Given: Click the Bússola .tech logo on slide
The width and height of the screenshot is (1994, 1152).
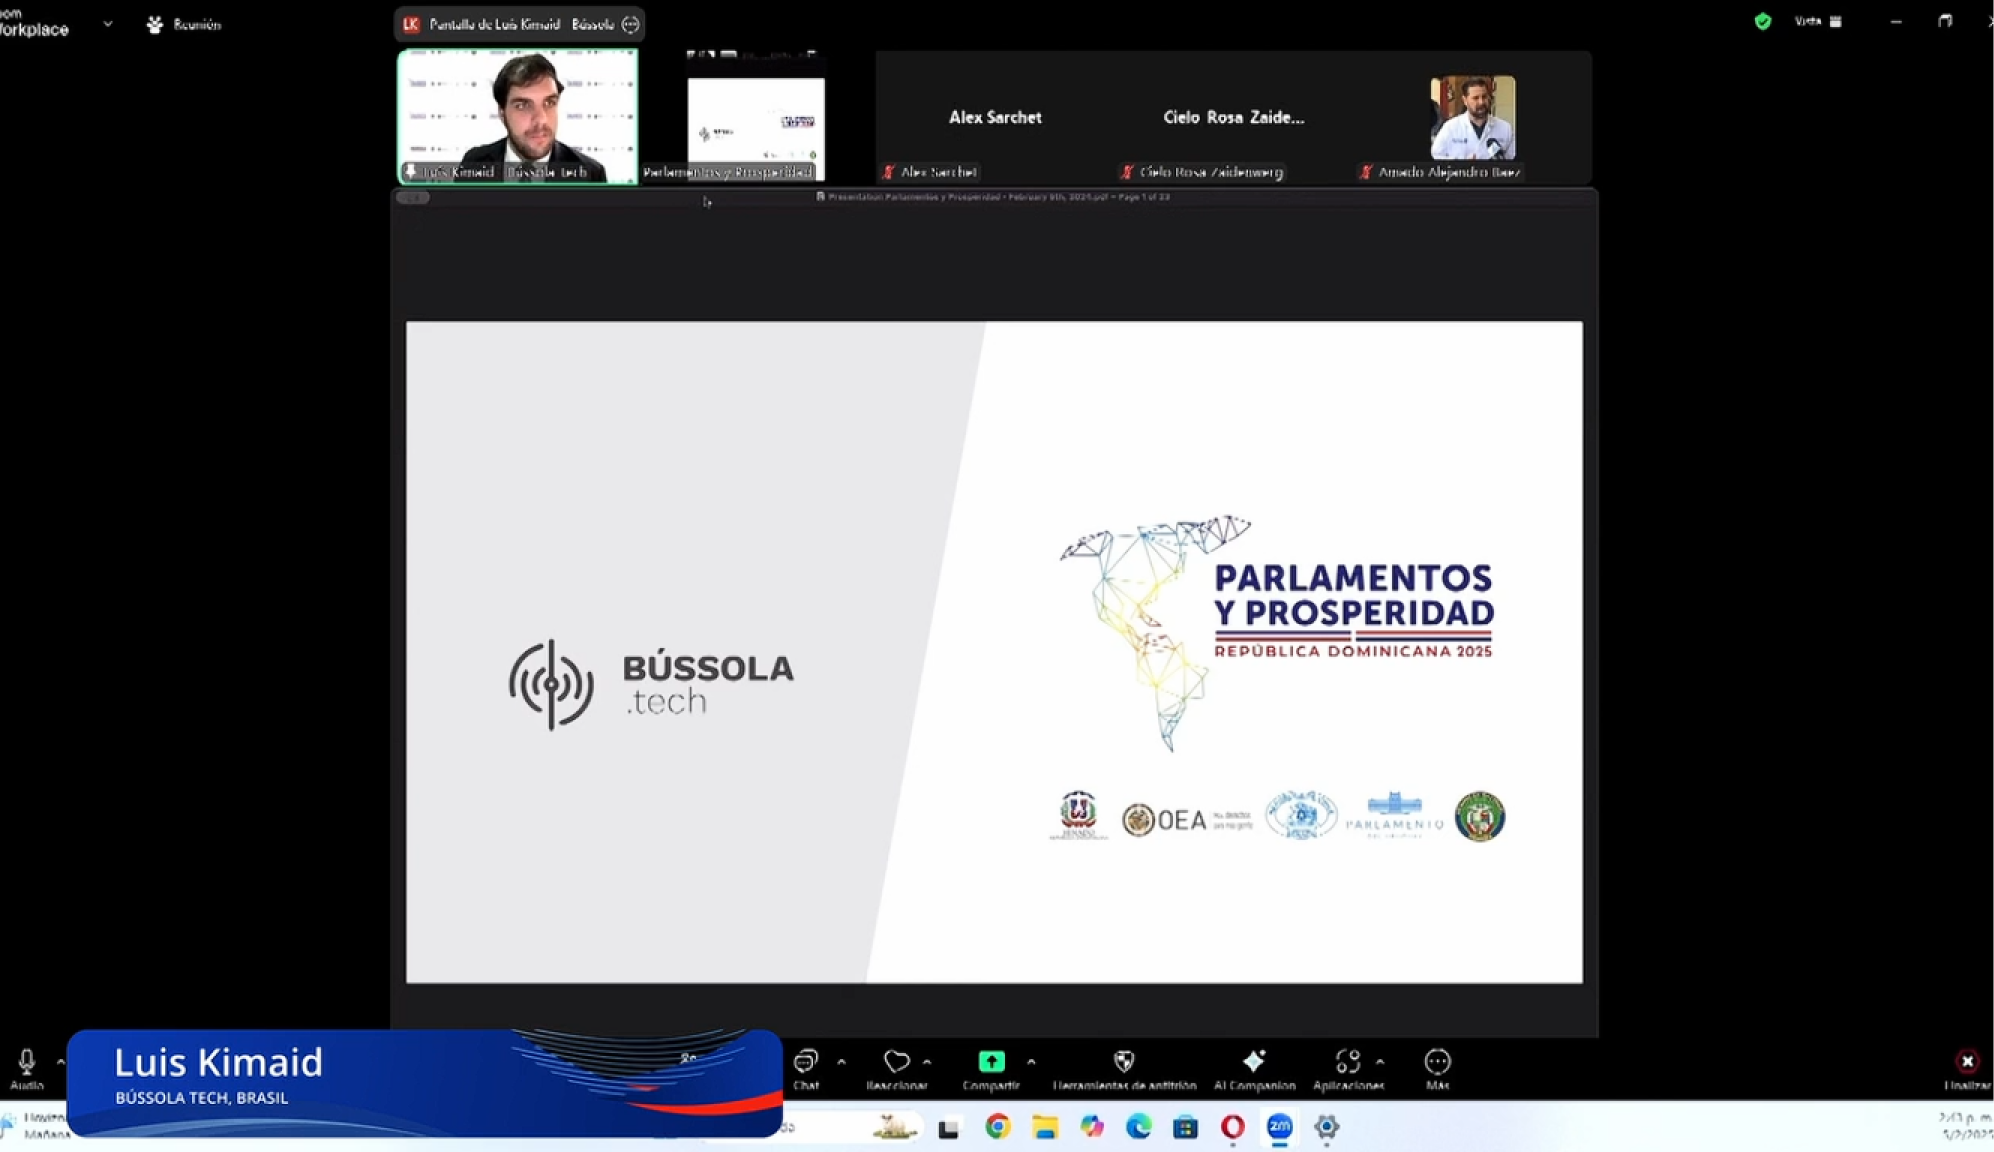Looking at the screenshot, I should [x=651, y=684].
